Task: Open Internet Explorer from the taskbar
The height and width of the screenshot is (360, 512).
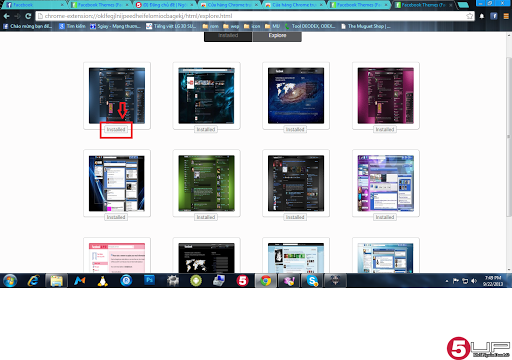Action: pos(33,281)
